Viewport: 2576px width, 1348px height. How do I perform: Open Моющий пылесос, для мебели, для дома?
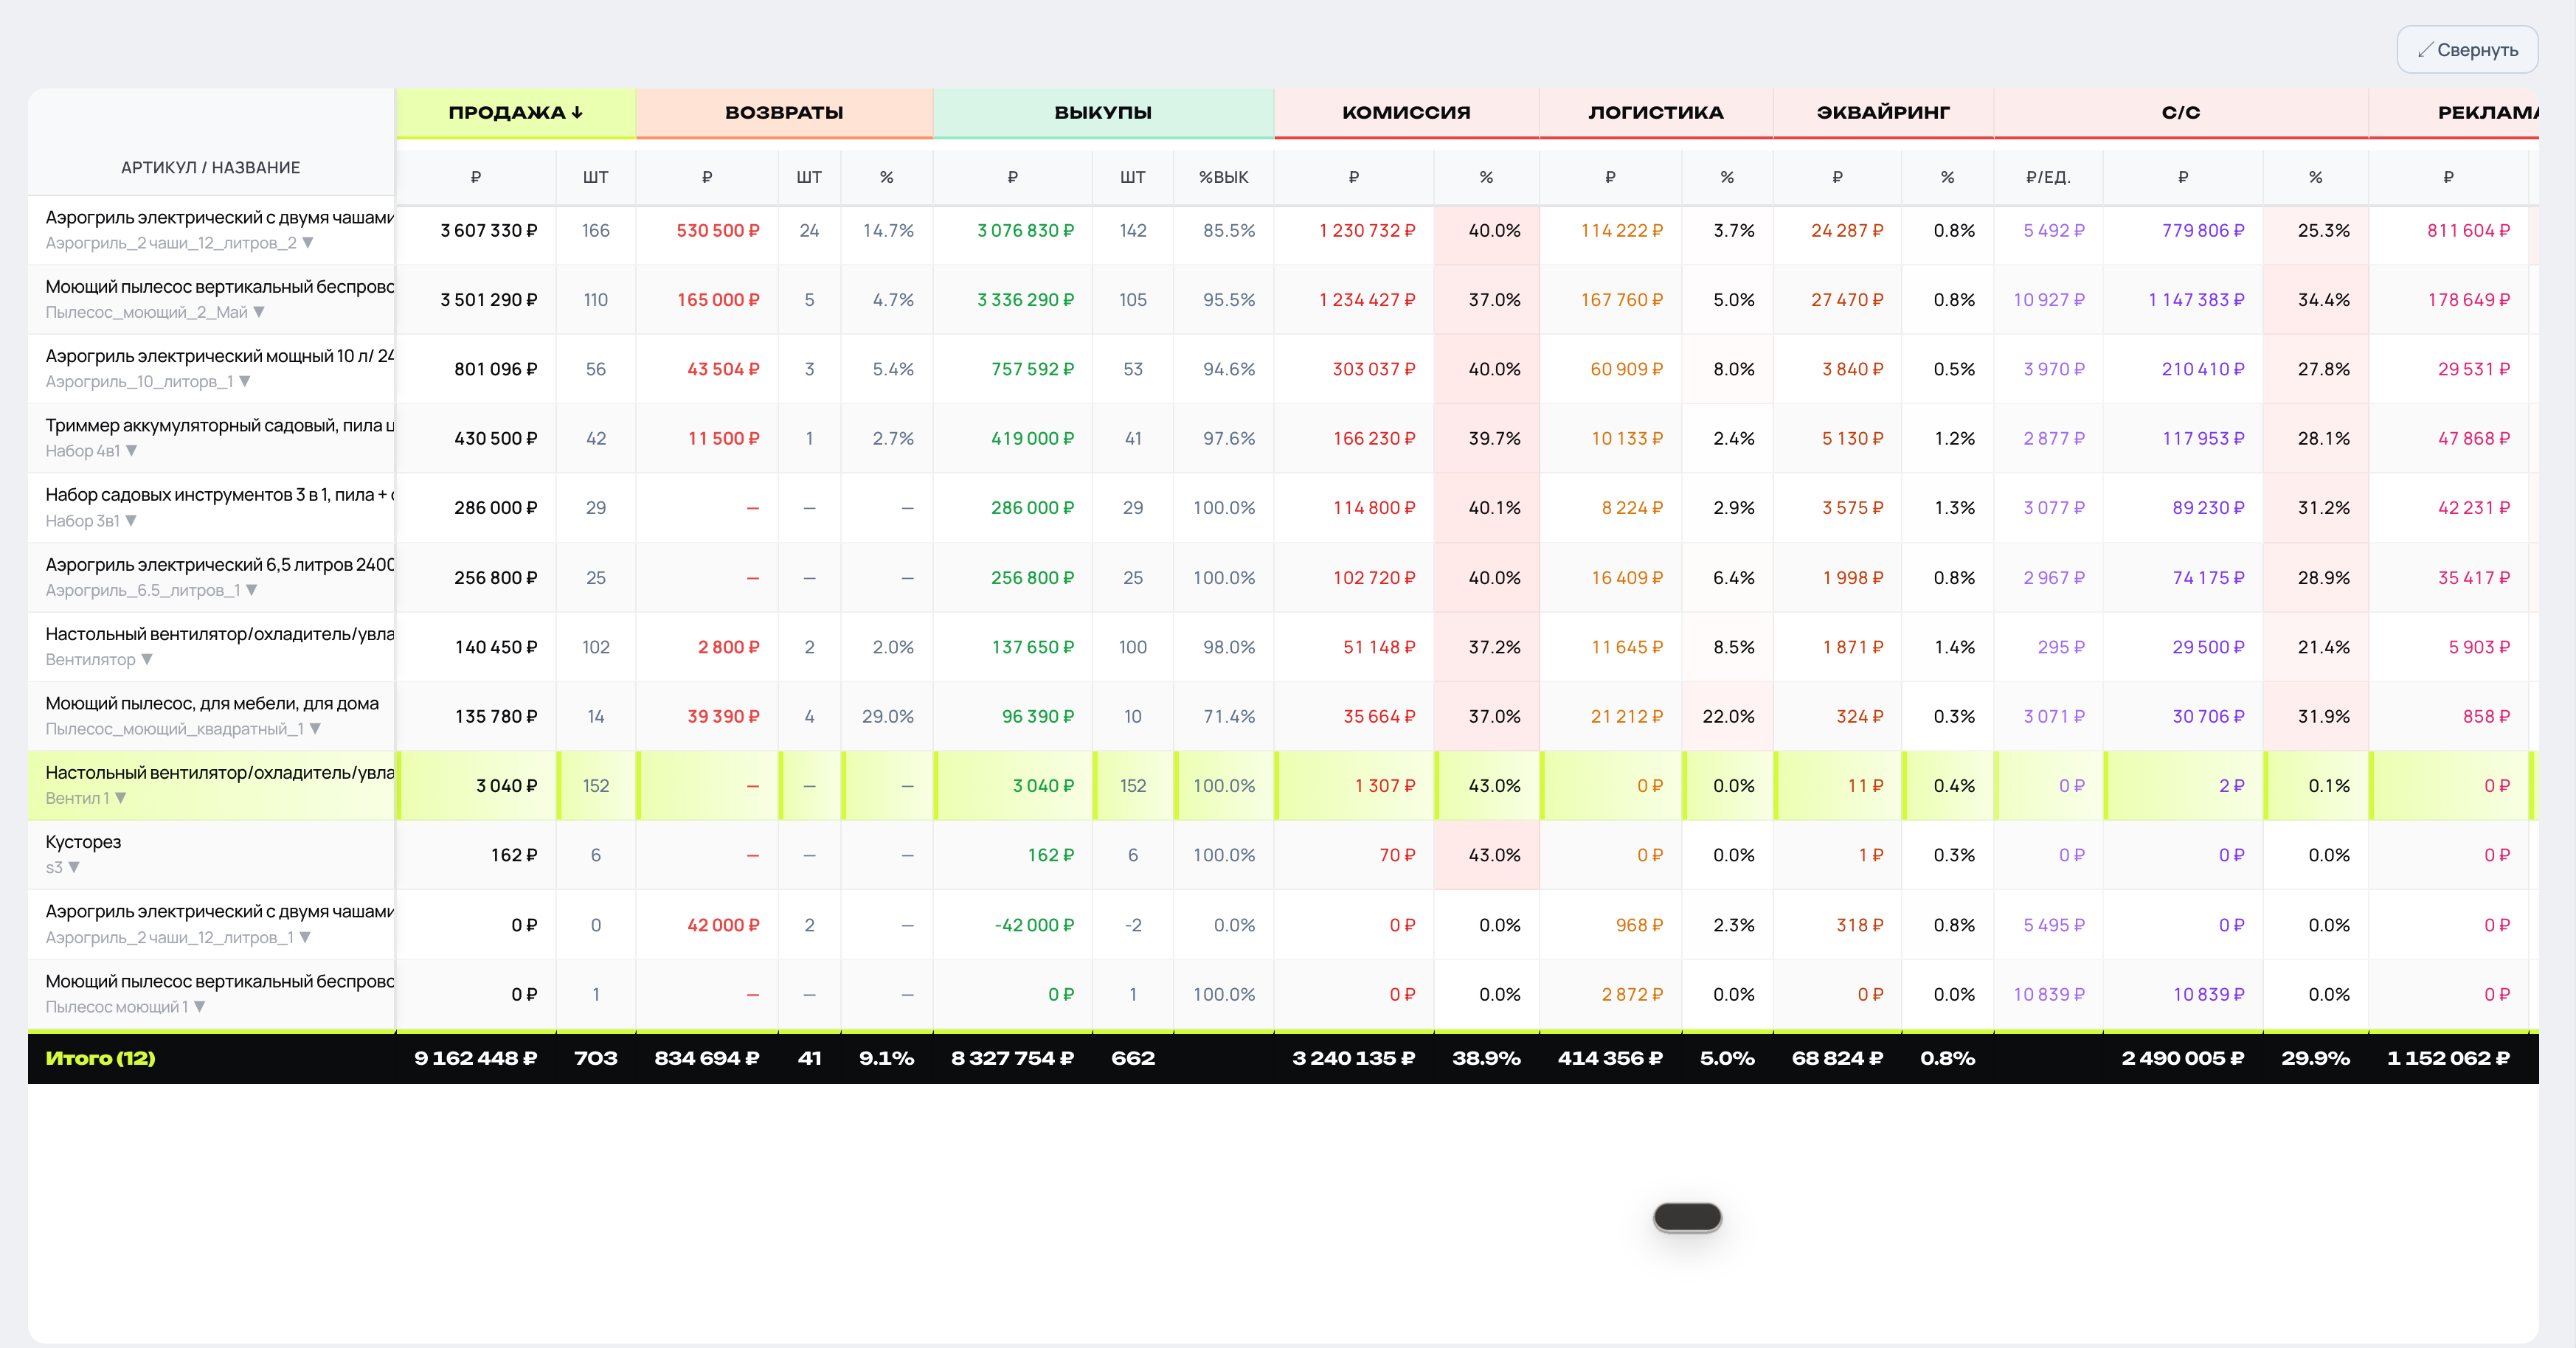coord(212,703)
